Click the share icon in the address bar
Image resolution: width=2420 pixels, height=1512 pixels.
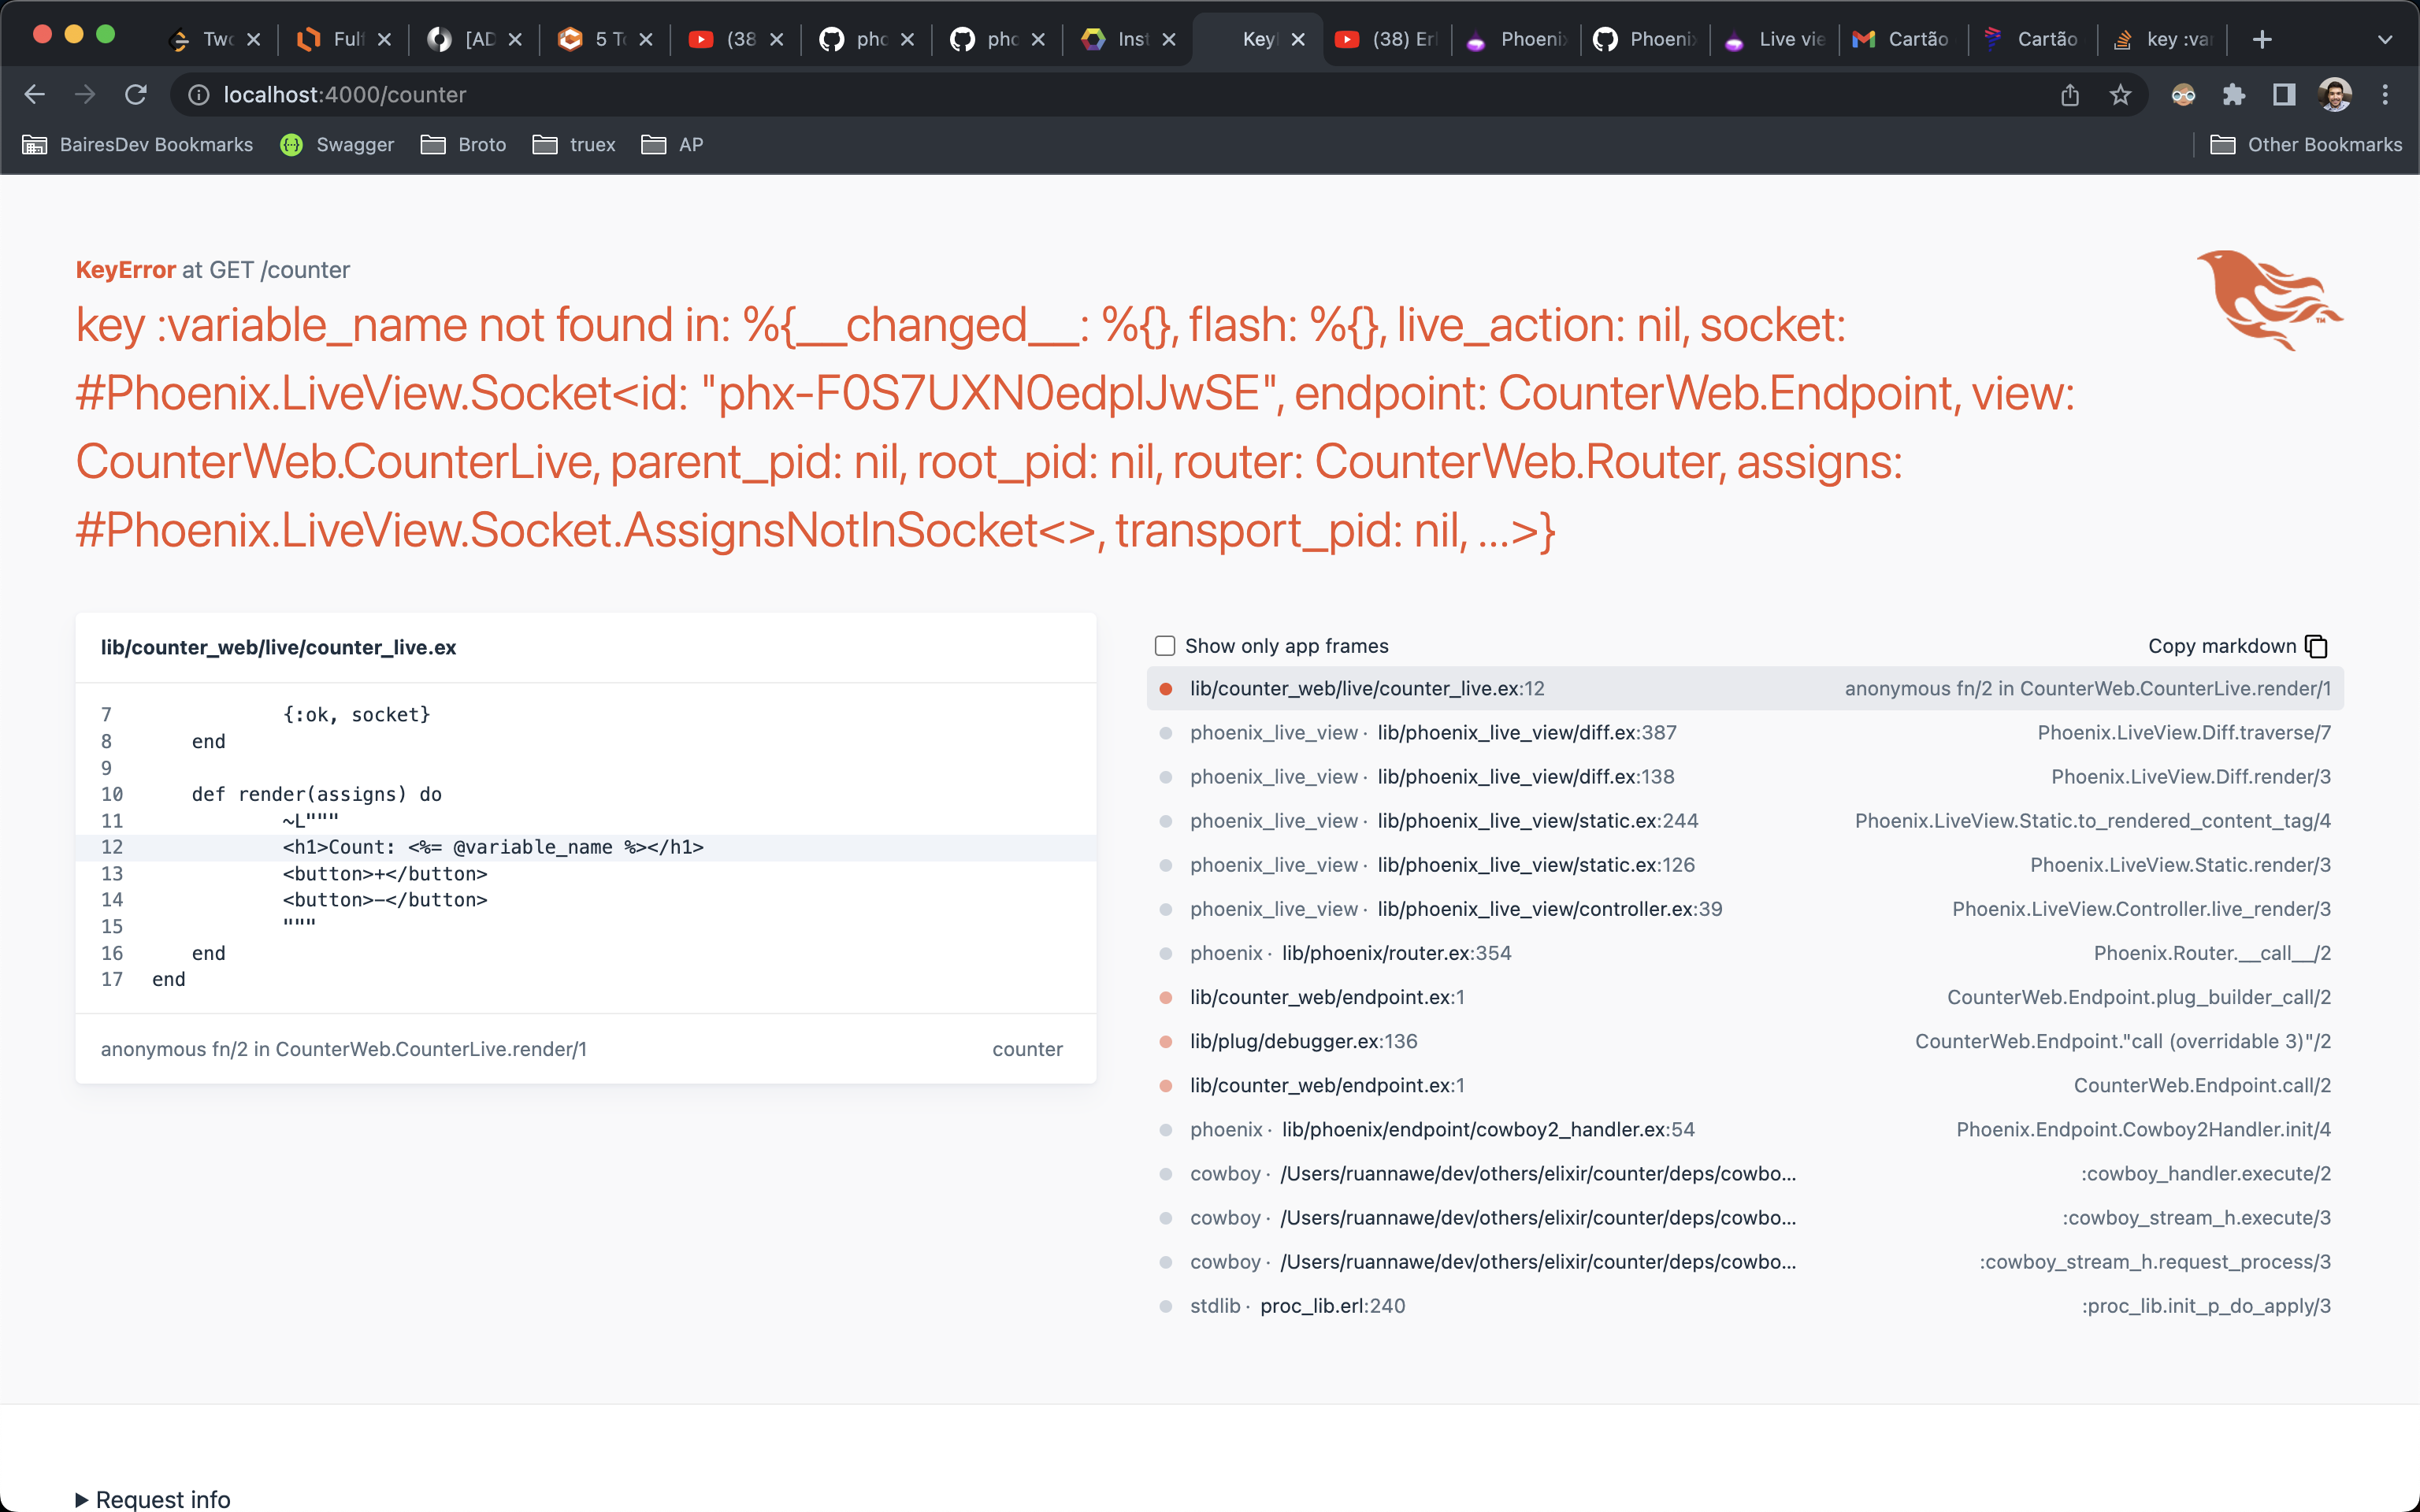[x=2070, y=95]
